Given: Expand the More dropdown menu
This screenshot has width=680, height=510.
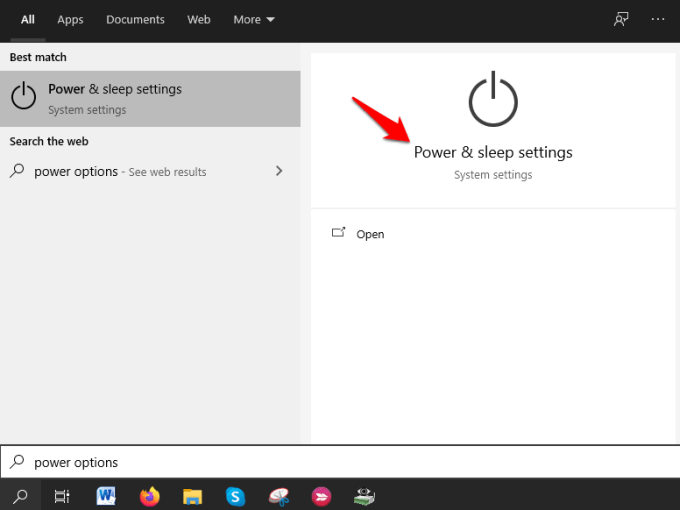Looking at the screenshot, I should [254, 20].
